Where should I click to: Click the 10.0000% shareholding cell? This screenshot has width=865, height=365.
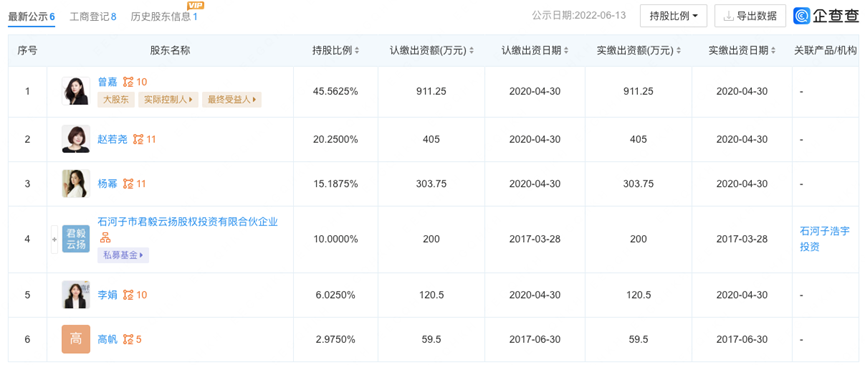[335, 239]
